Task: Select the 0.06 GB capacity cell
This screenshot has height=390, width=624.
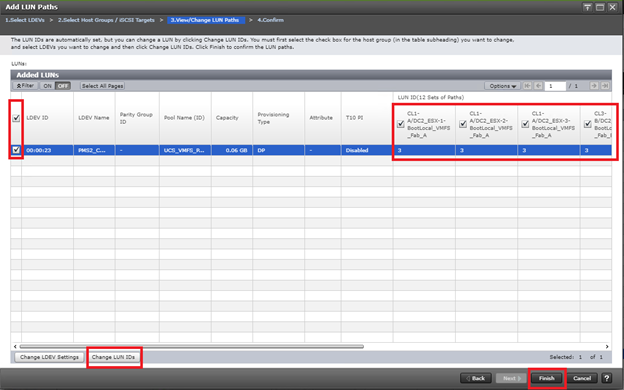Action: [x=232, y=150]
